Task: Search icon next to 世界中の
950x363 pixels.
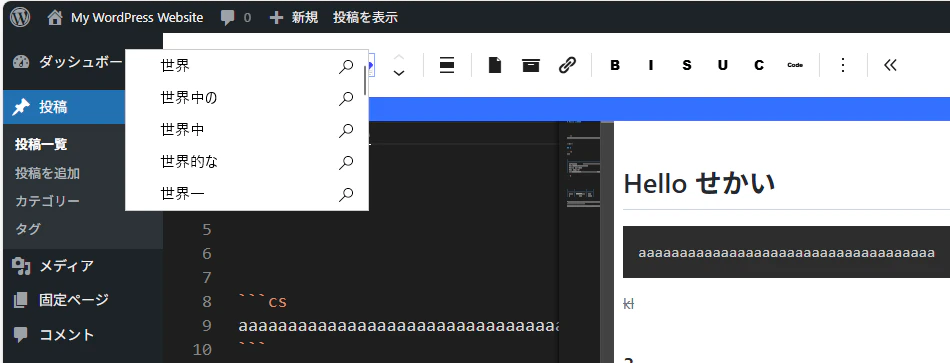Action: pyautogui.click(x=346, y=98)
